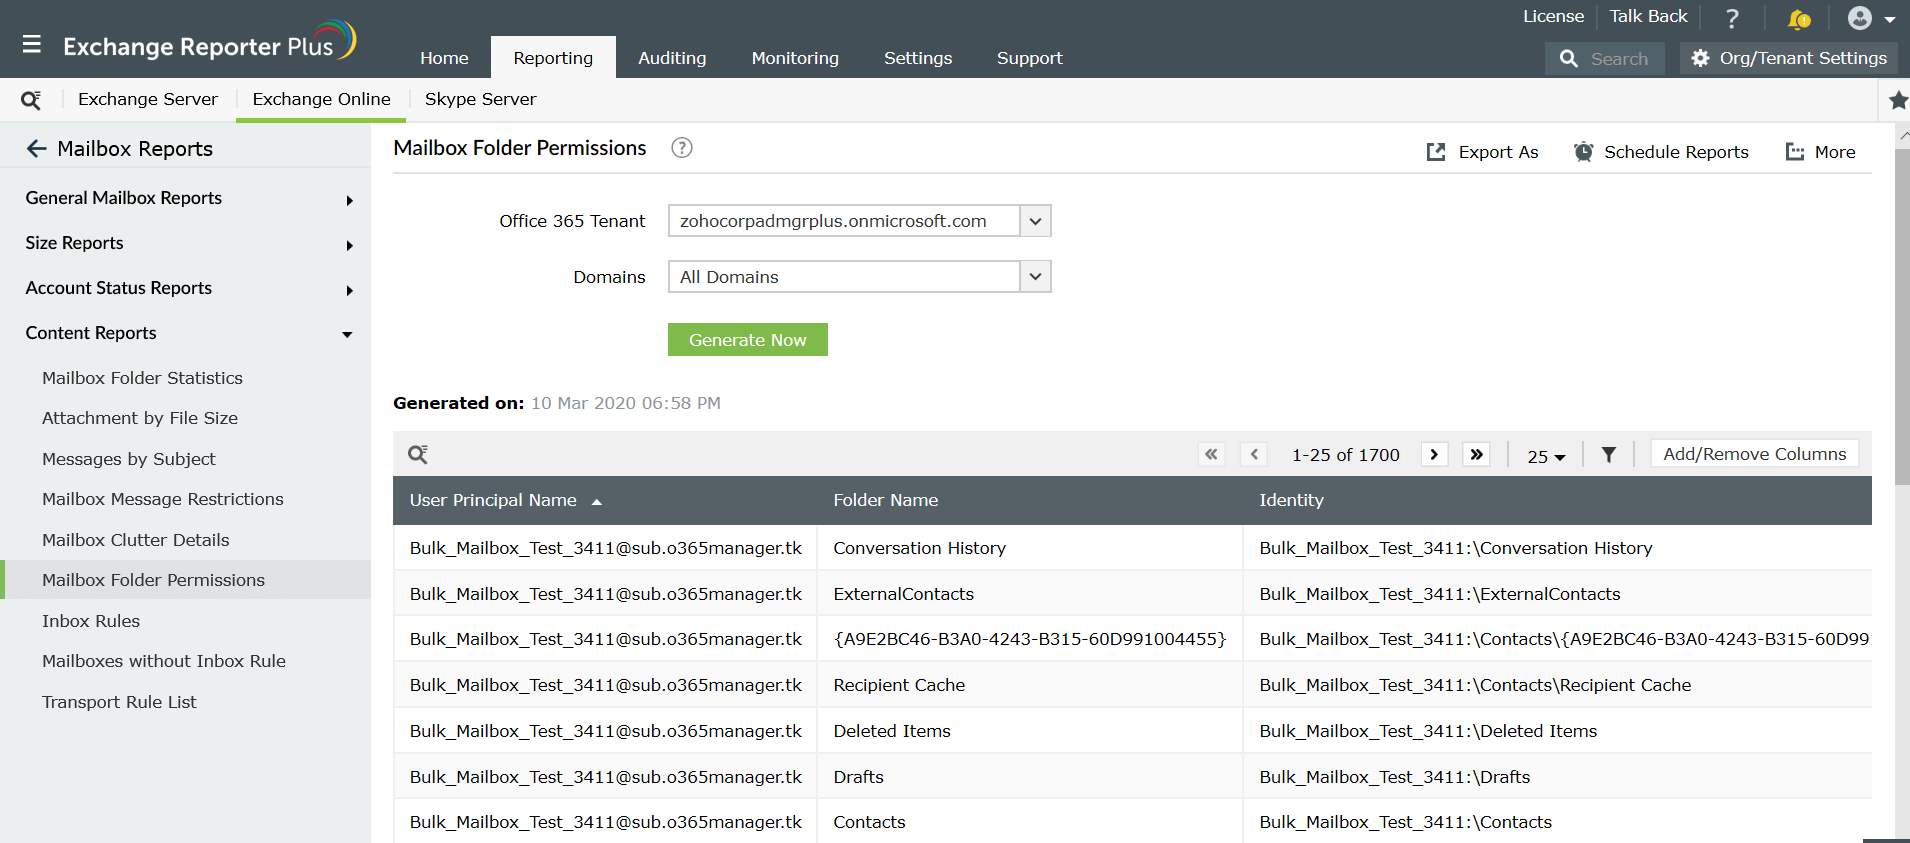Open Attachment by File Size report

click(x=140, y=418)
